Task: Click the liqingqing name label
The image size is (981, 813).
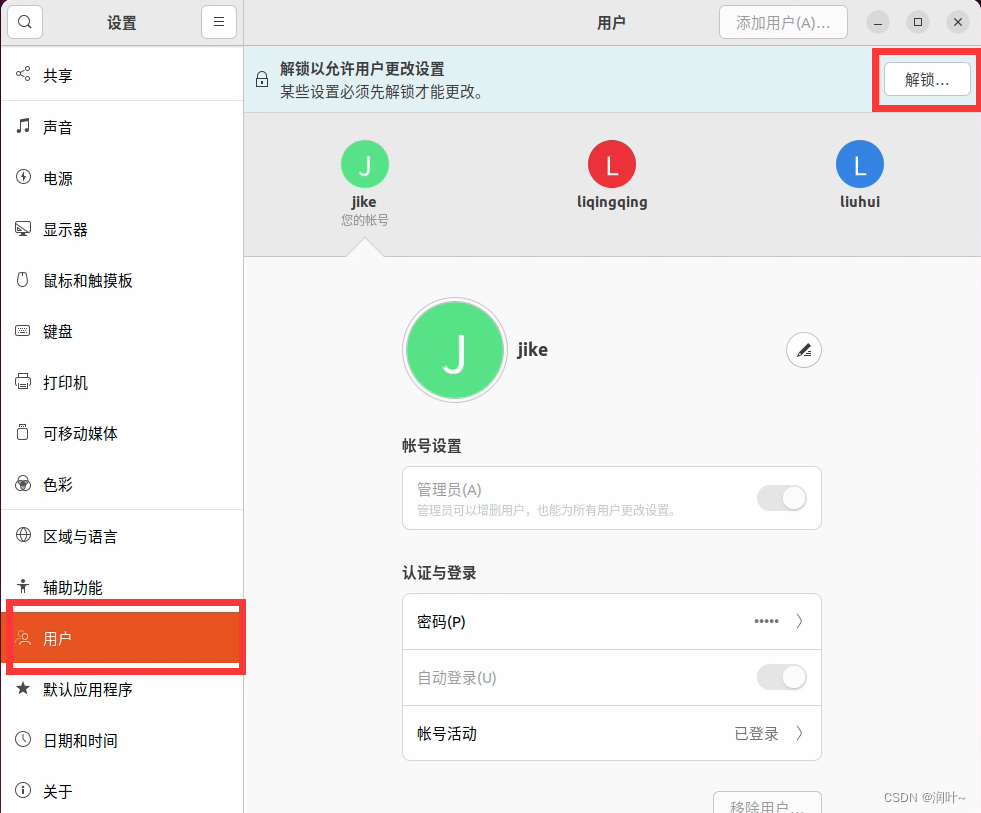Action: tap(612, 202)
